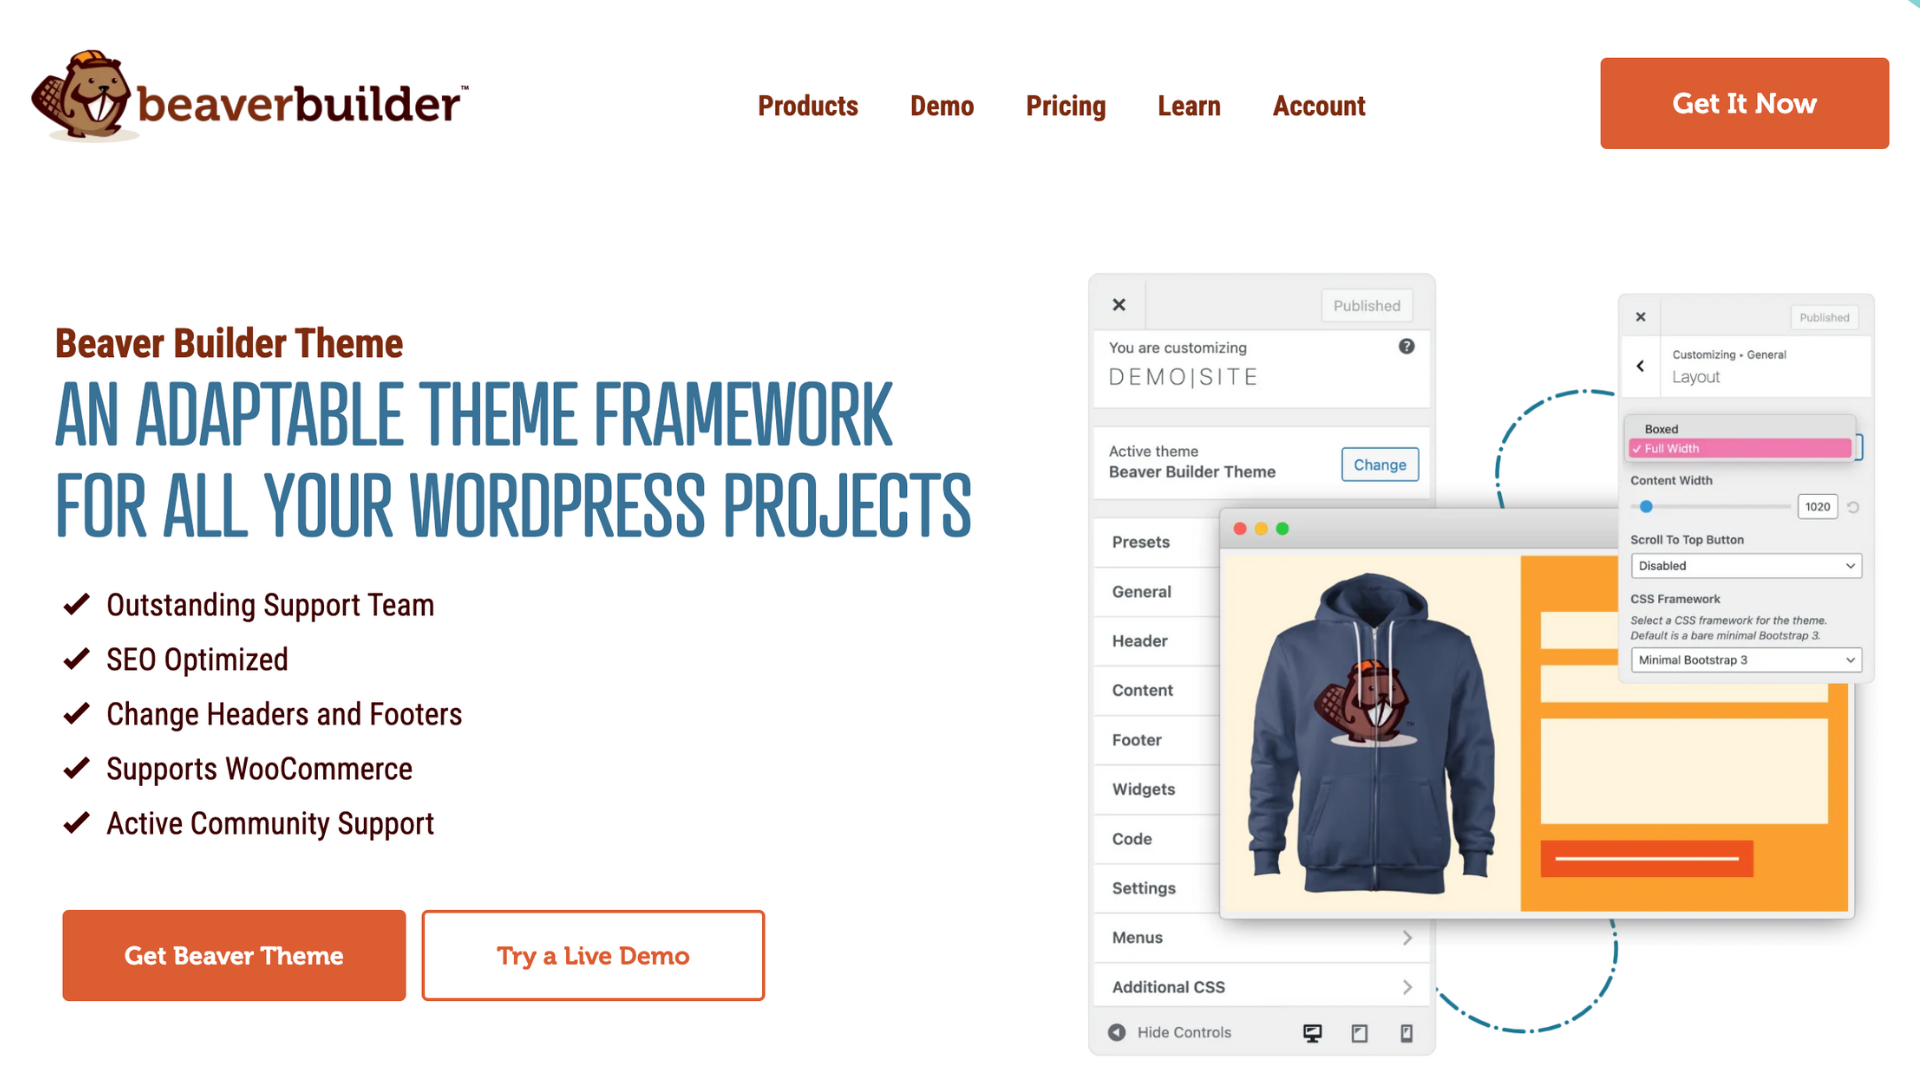Click the Hide Controls toggle icon
The width and height of the screenshot is (1920, 1080).
pyautogui.click(x=1116, y=1031)
